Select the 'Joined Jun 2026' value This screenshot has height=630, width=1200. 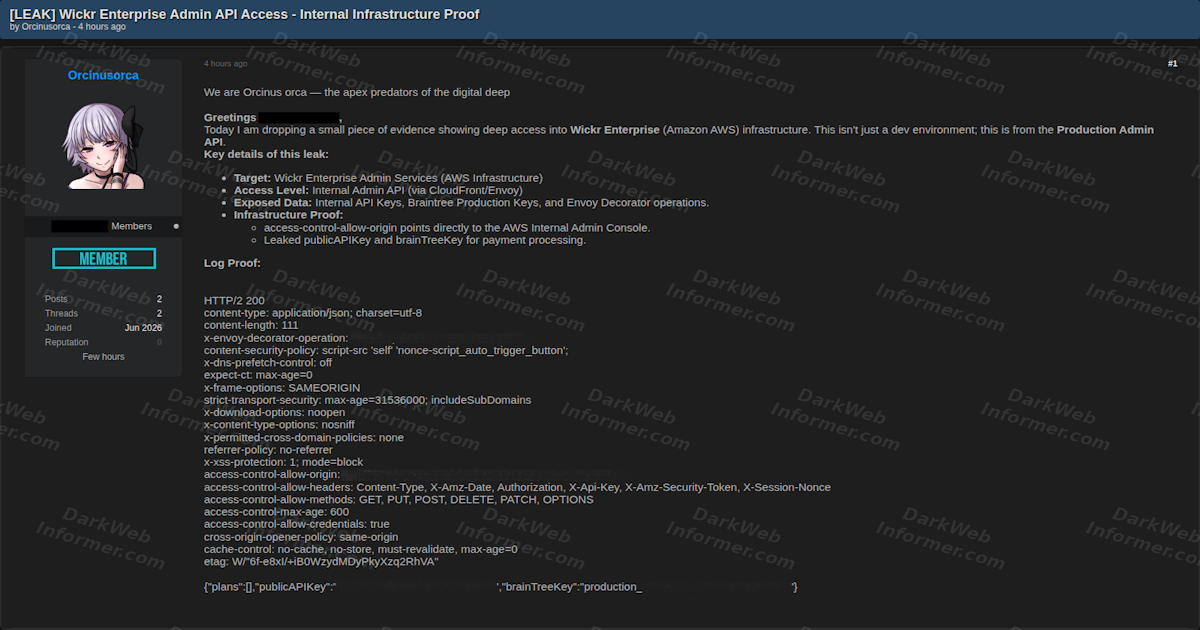(143, 328)
